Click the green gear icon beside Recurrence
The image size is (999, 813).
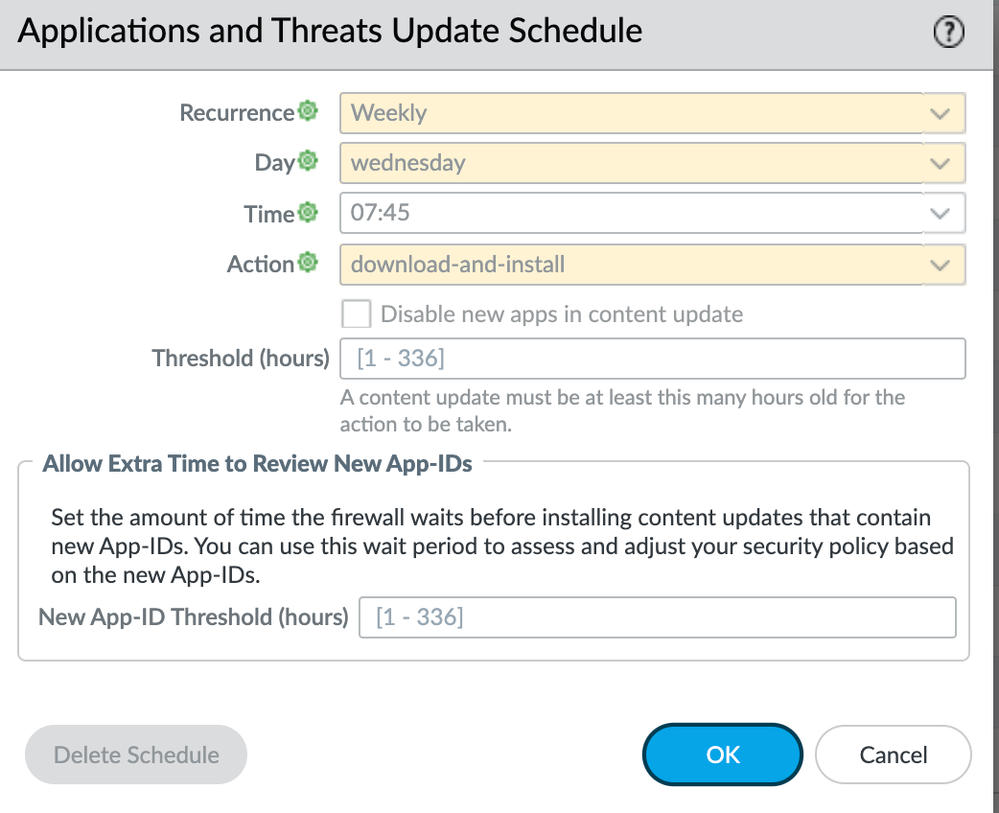pyautogui.click(x=308, y=112)
